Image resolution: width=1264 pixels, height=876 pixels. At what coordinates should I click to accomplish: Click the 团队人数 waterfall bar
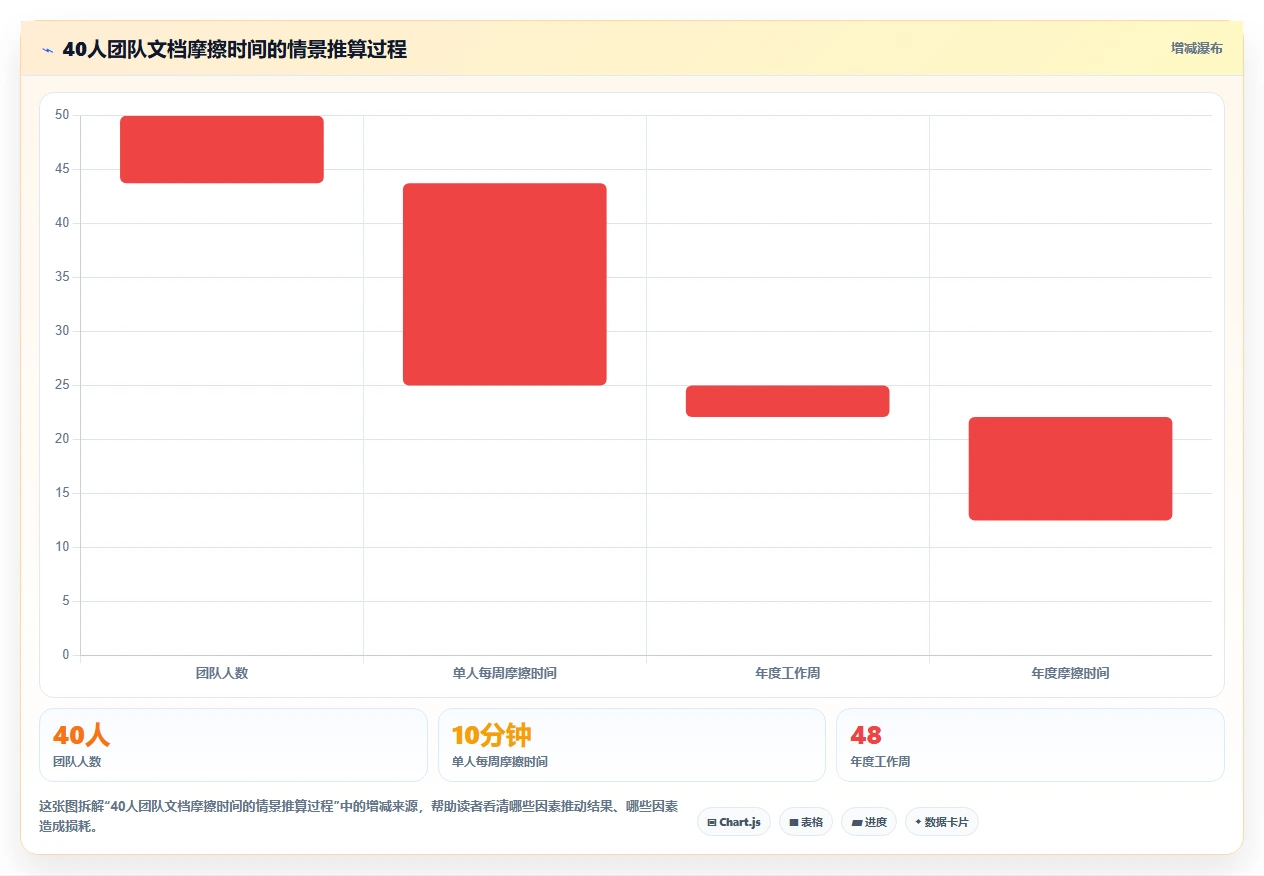click(x=222, y=149)
